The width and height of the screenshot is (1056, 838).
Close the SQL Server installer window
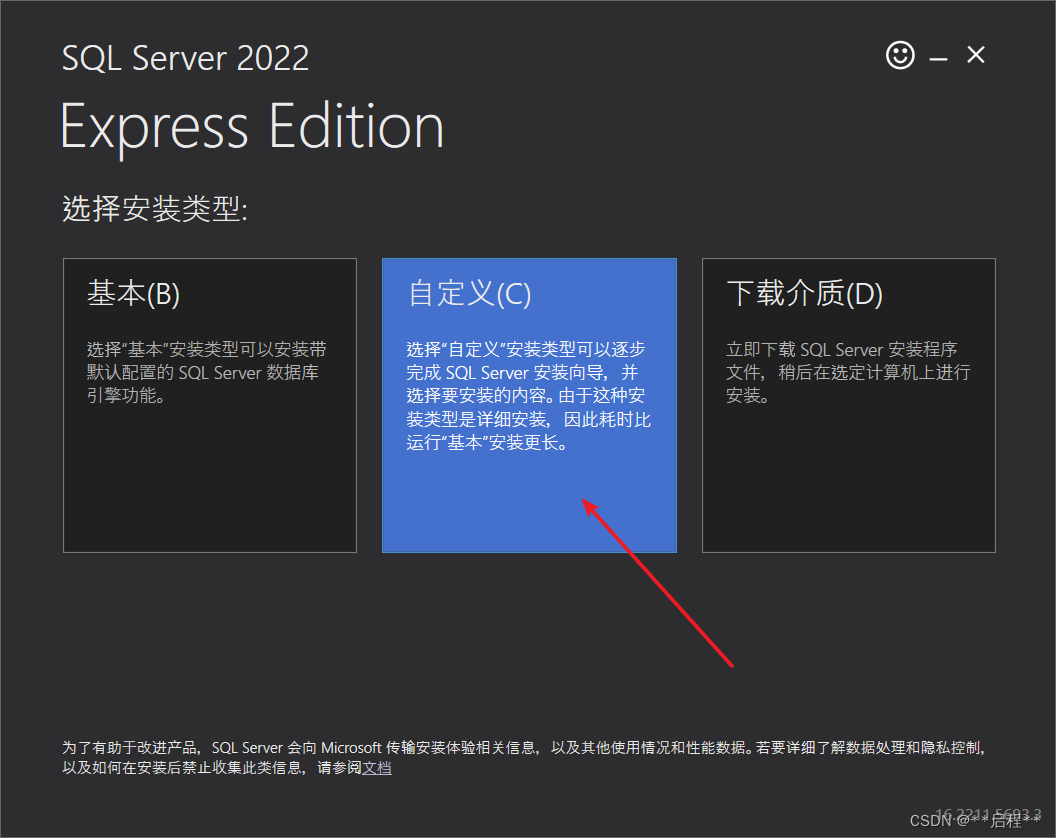(x=976, y=55)
